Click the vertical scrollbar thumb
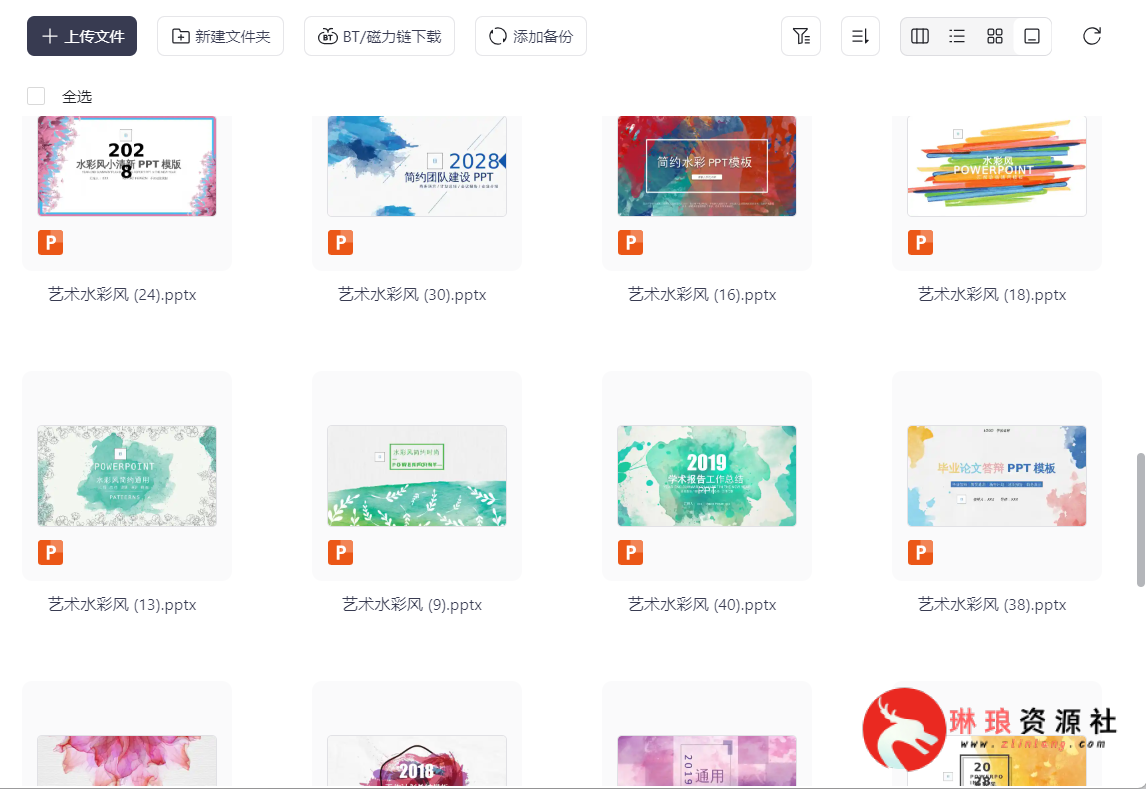 1140,519
